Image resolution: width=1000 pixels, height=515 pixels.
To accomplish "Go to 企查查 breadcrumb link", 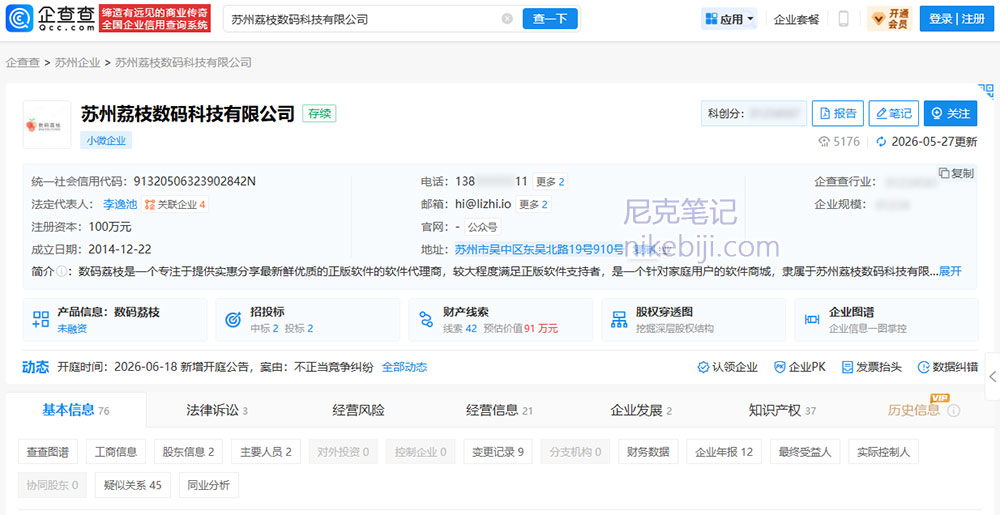I will click(22, 62).
